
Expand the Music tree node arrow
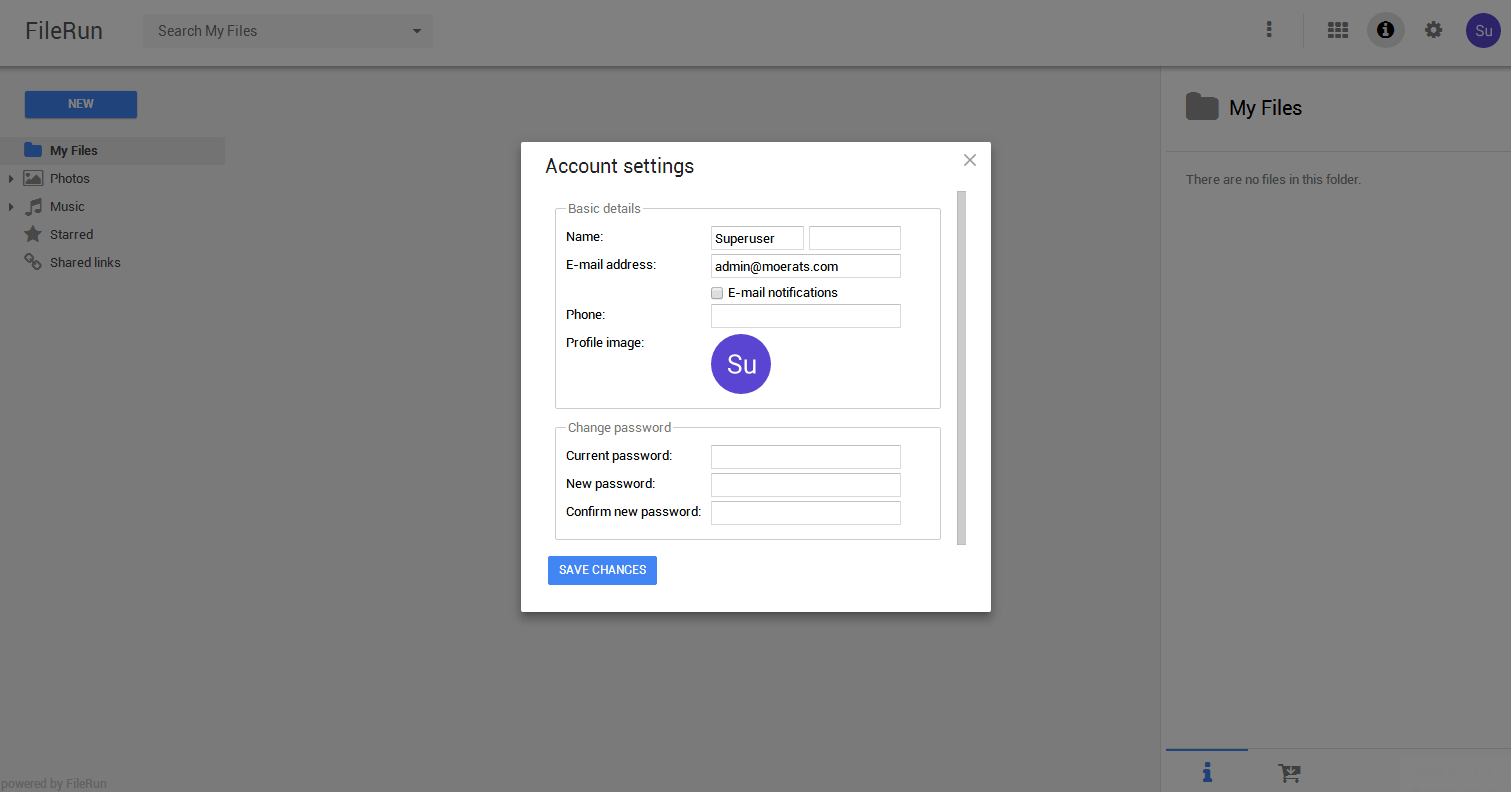pos(11,207)
